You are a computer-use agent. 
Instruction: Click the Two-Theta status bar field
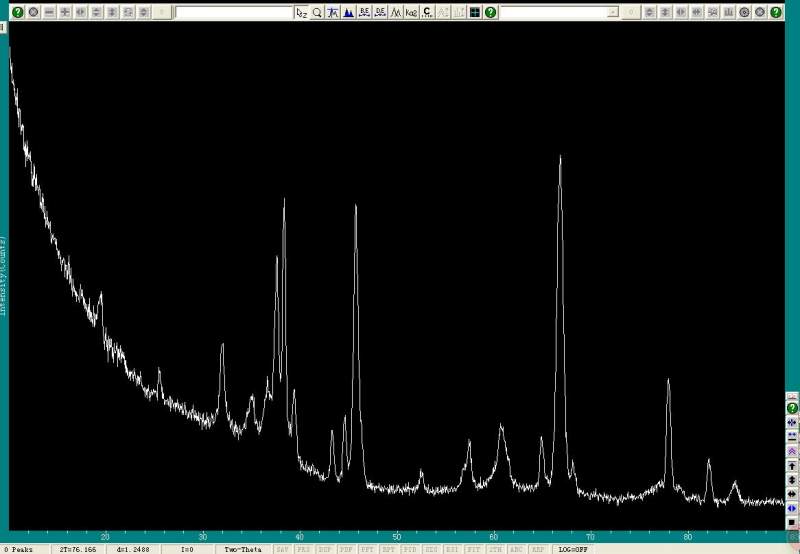[x=243, y=549]
